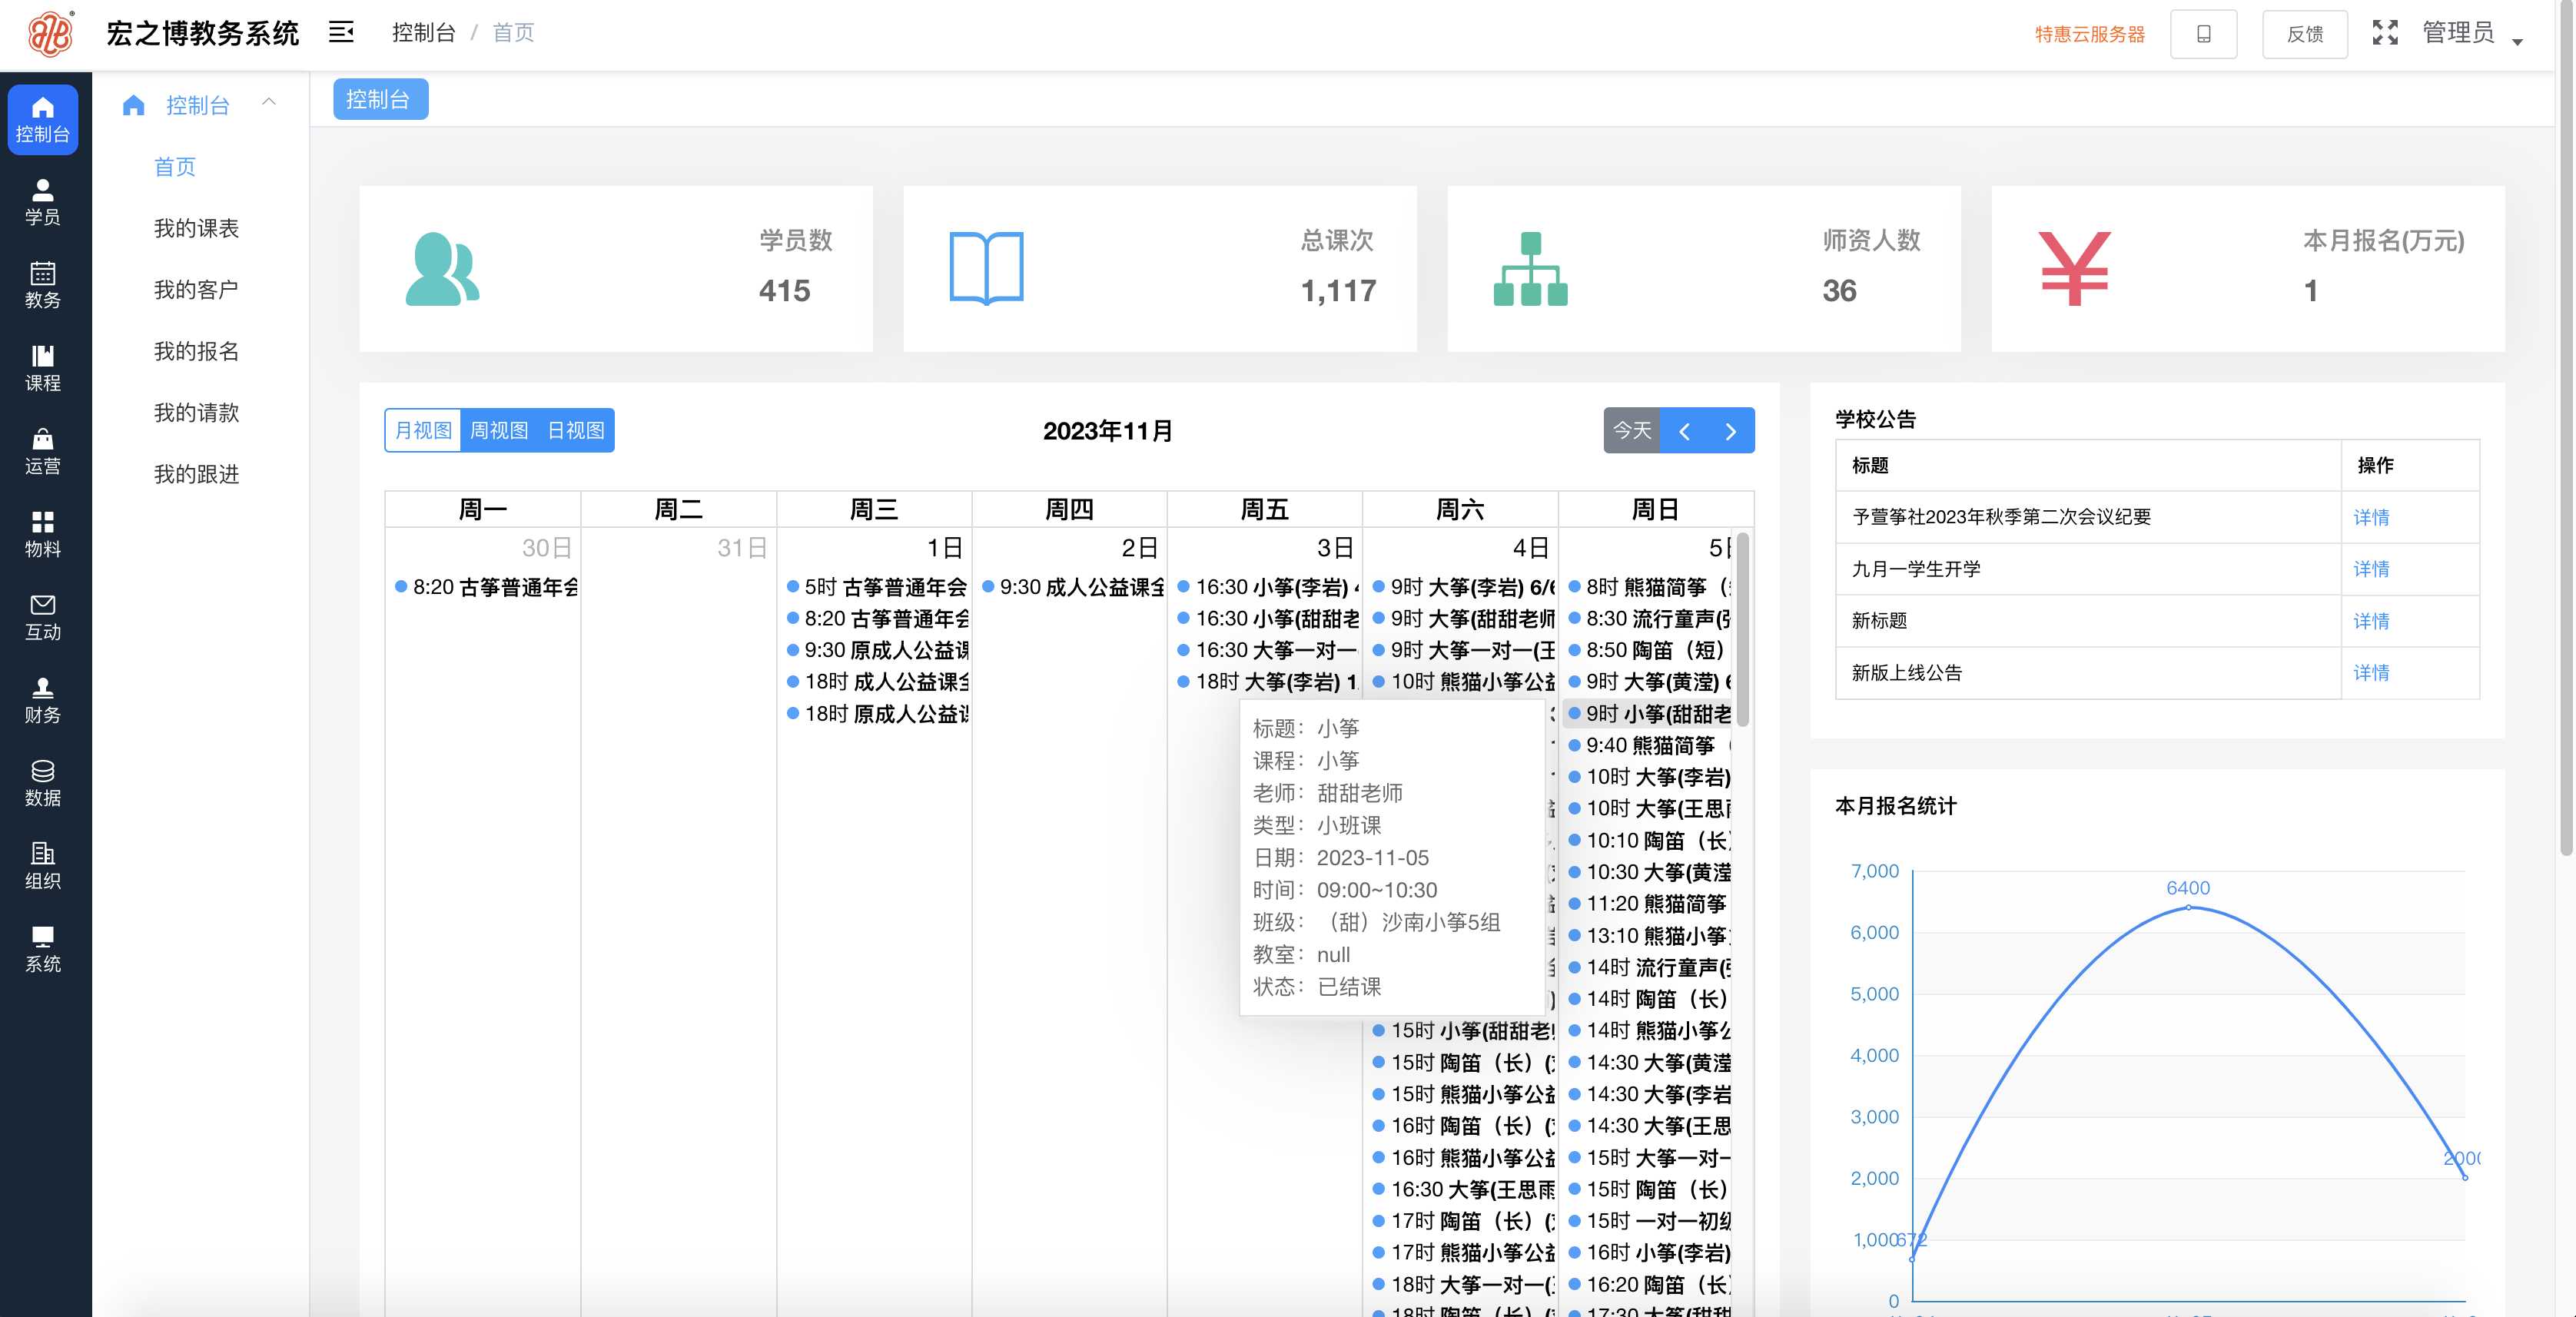Open Friday event 18时 大筝(李岩)

click(1268, 682)
